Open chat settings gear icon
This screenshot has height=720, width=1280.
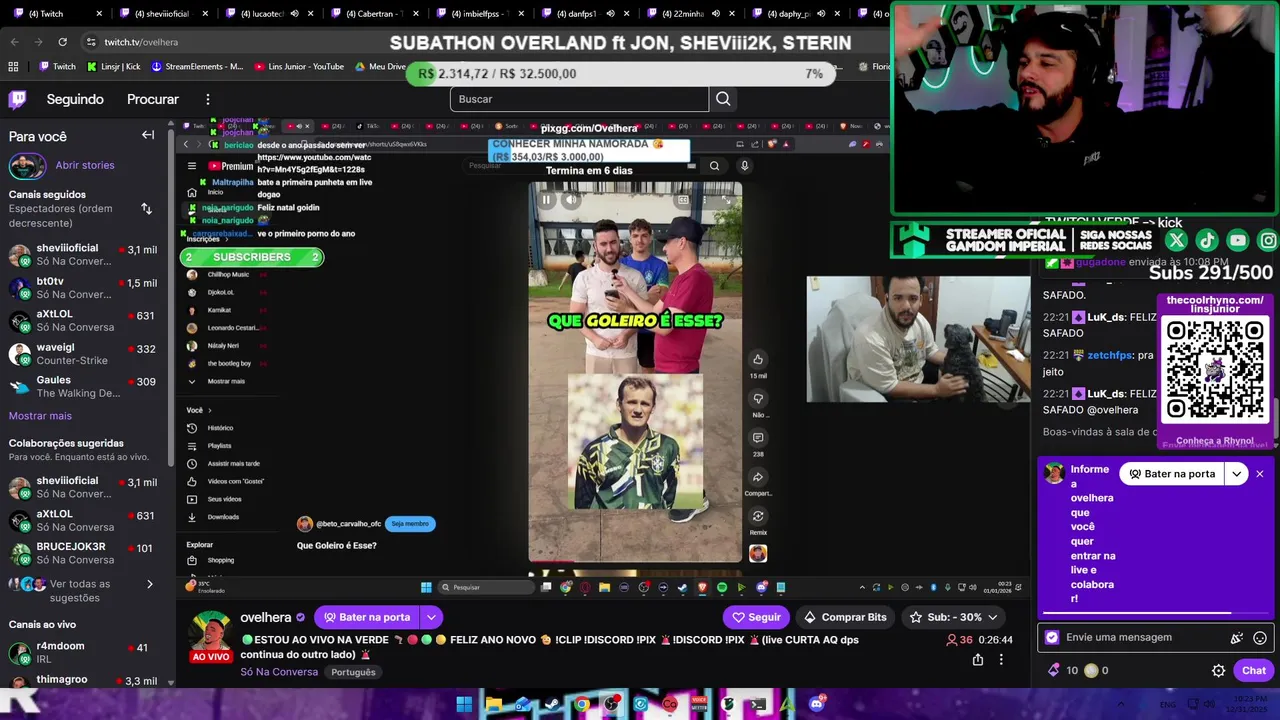point(1218,671)
